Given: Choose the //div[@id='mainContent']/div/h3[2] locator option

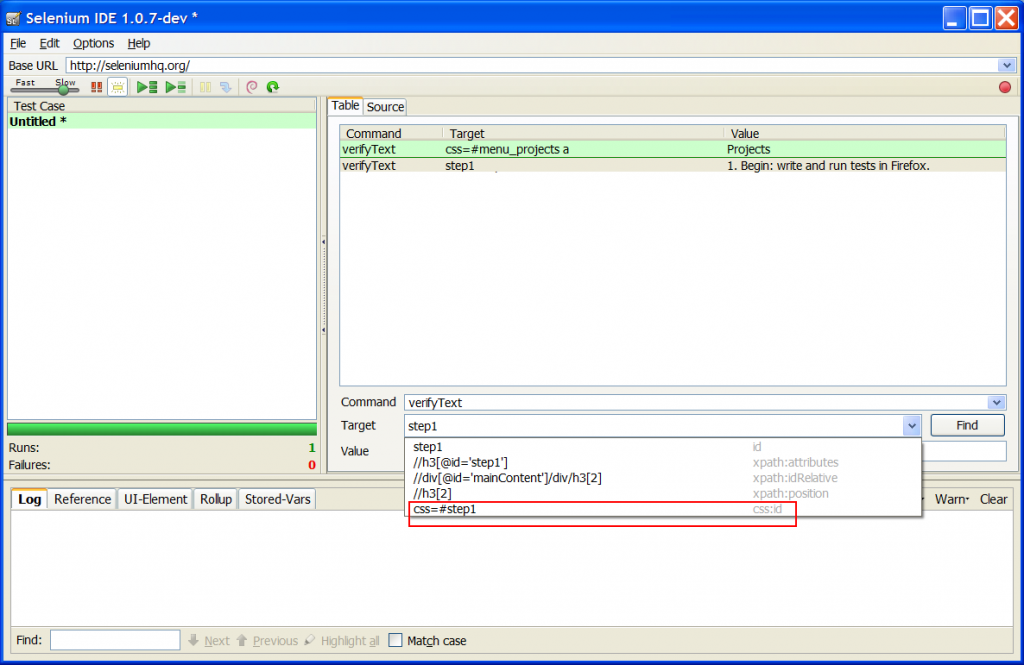Looking at the screenshot, I should 663,478.
